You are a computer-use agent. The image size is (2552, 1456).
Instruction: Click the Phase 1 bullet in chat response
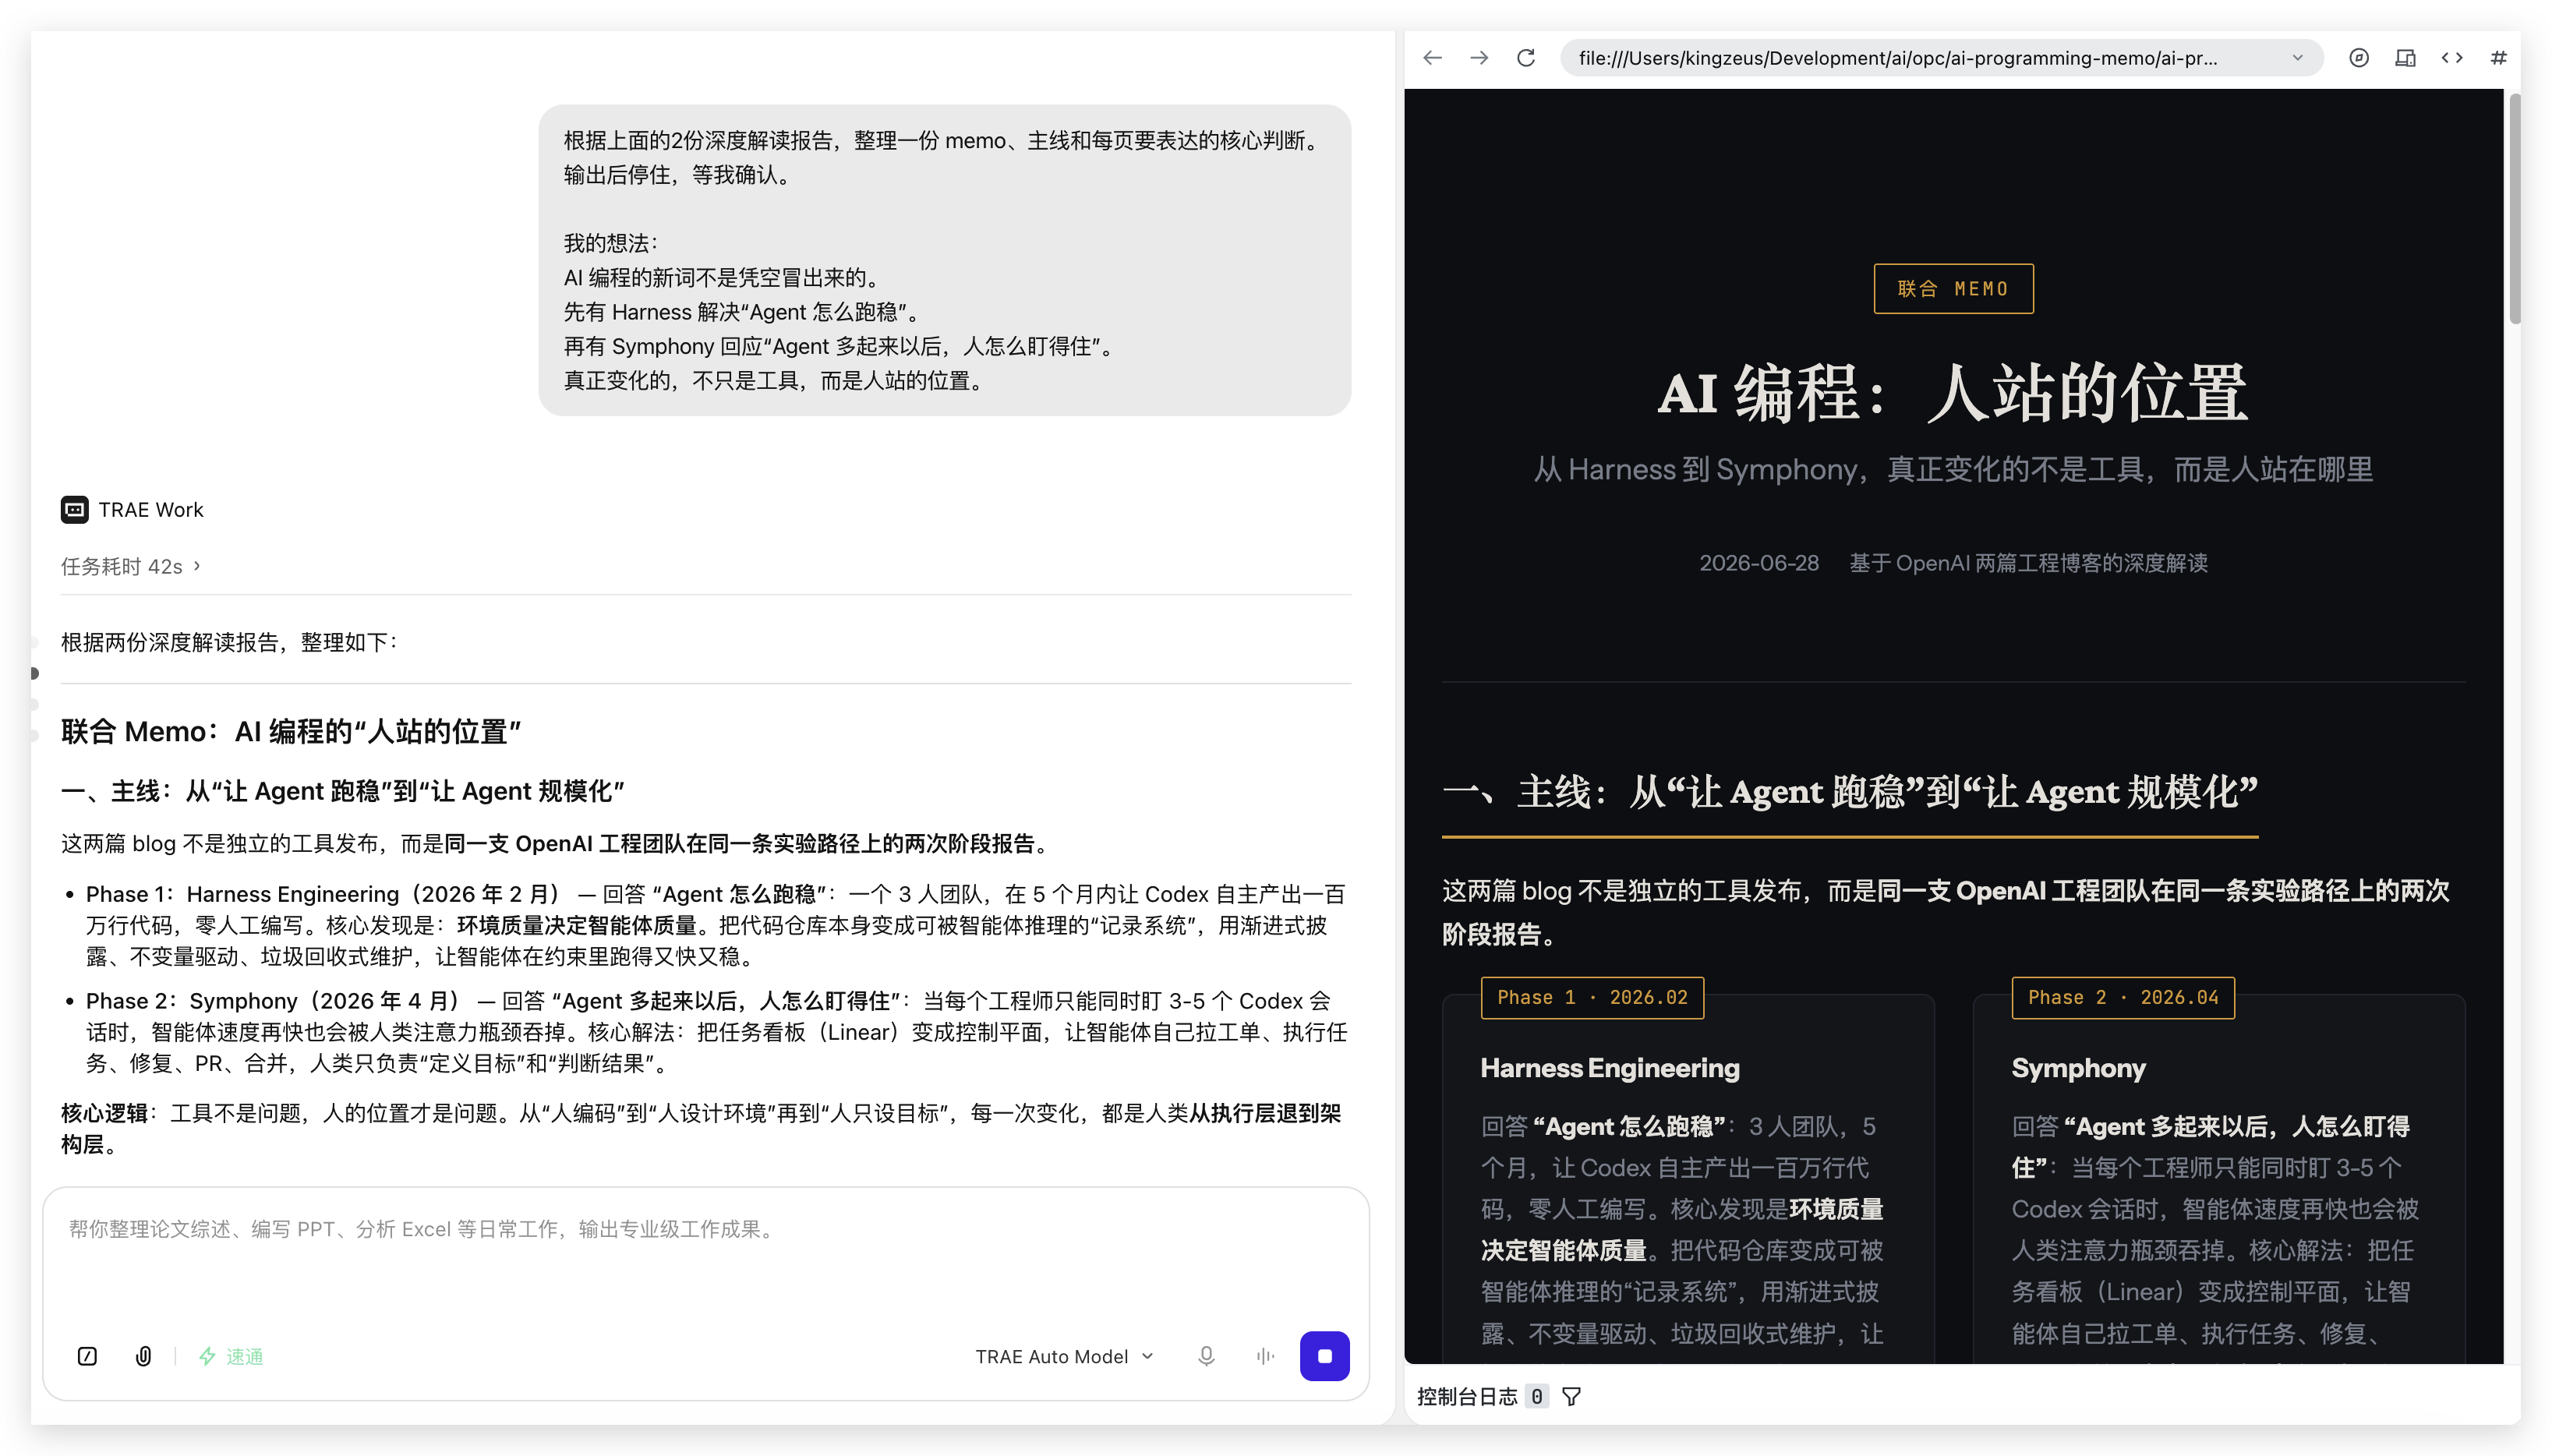715,925
